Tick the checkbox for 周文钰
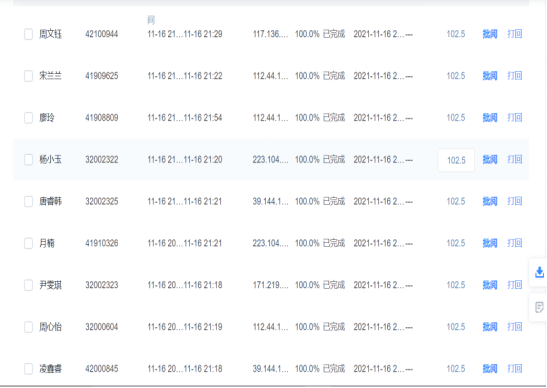 (x=28, y=34)
